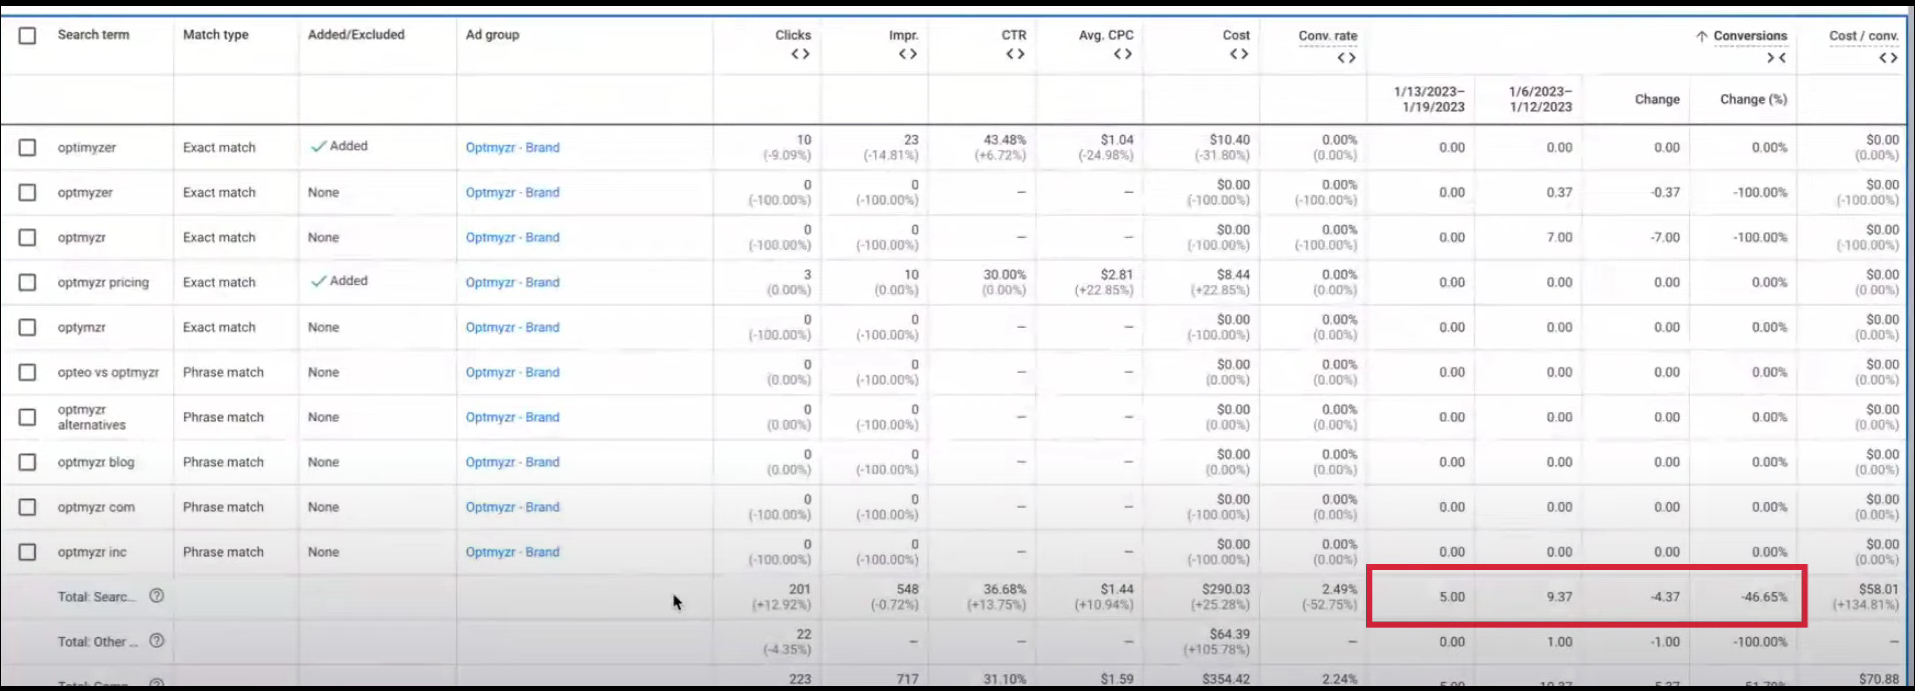Screen dimensions: 1915x691
Task: Open Optmyzr - Brand link for optmyzr blog
Action: [512, 462]
